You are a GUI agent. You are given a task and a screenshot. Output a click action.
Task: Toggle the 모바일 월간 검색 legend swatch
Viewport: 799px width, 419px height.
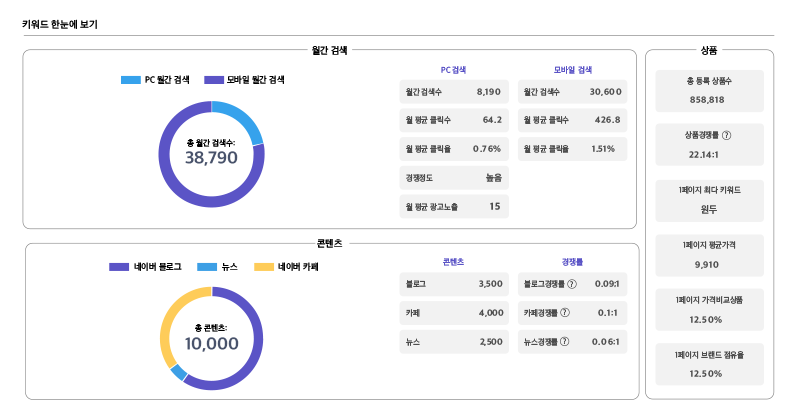[214, 80]
